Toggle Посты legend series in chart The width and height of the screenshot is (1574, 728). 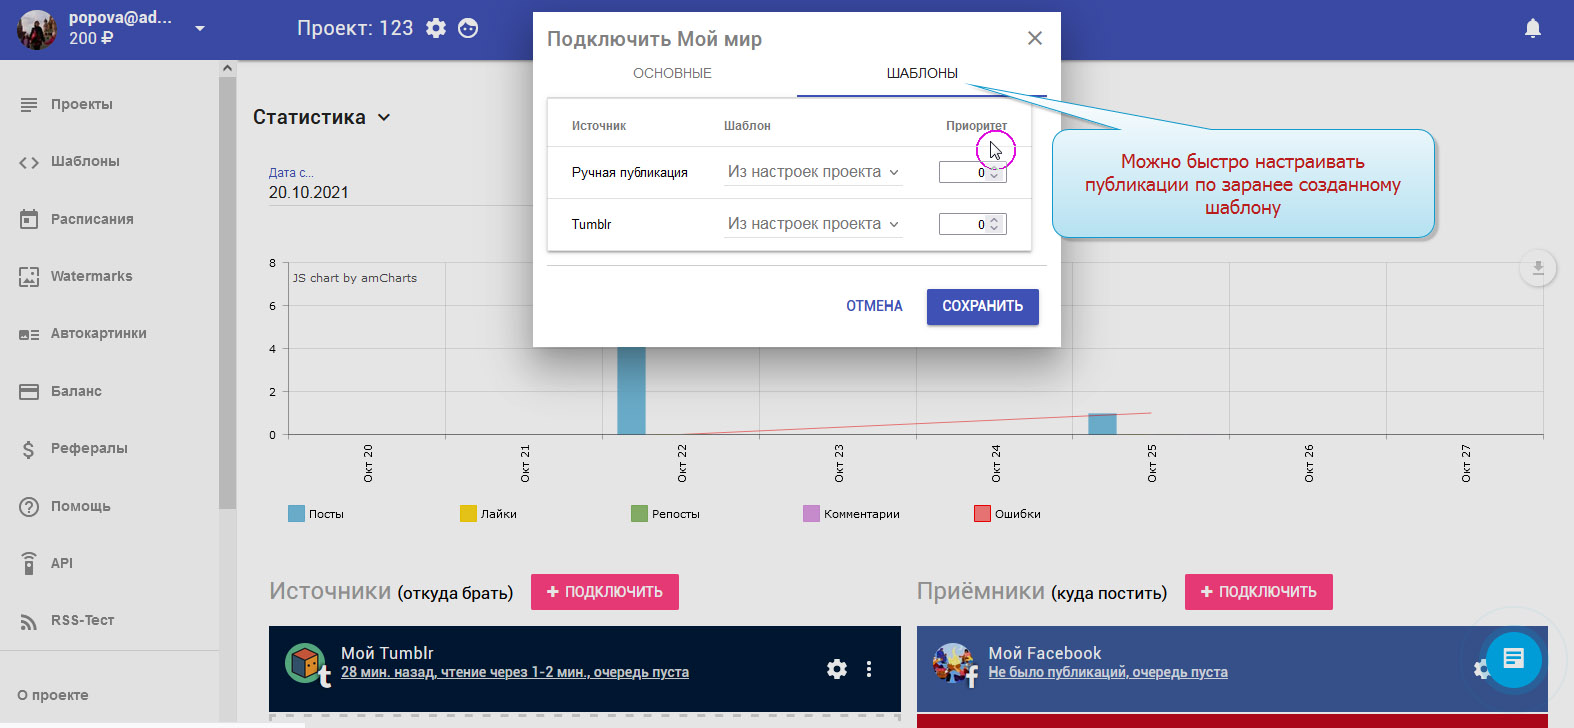(316, 514)
